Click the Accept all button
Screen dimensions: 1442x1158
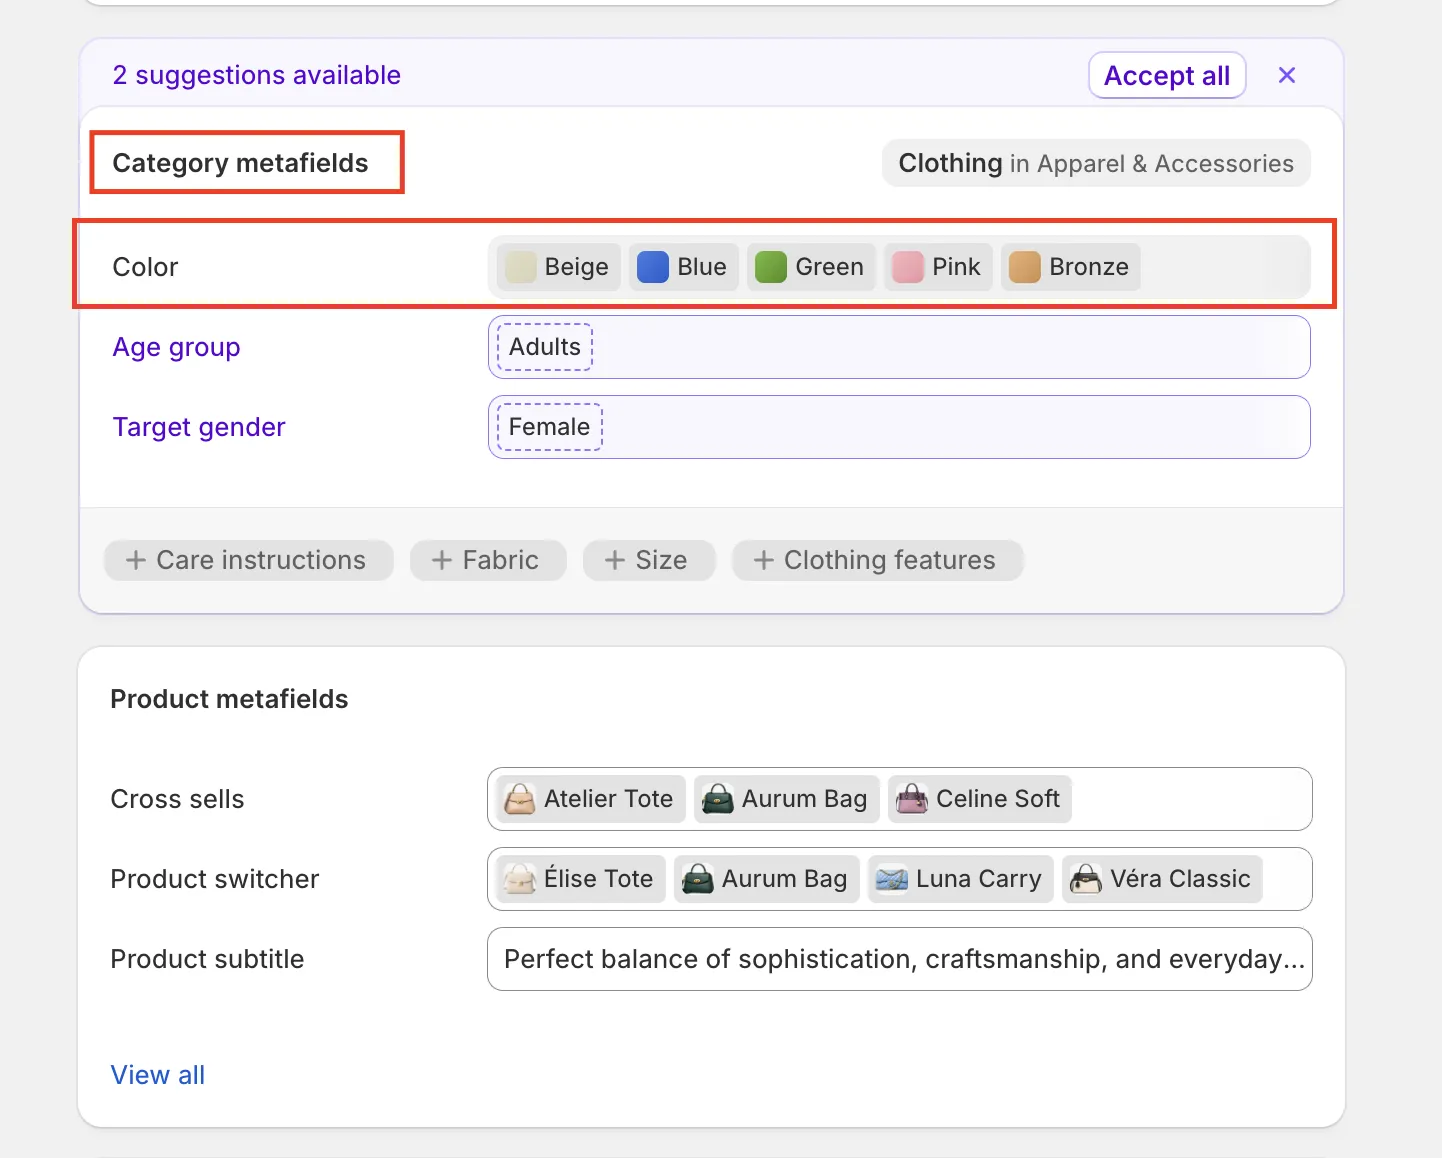point(1166,76)
